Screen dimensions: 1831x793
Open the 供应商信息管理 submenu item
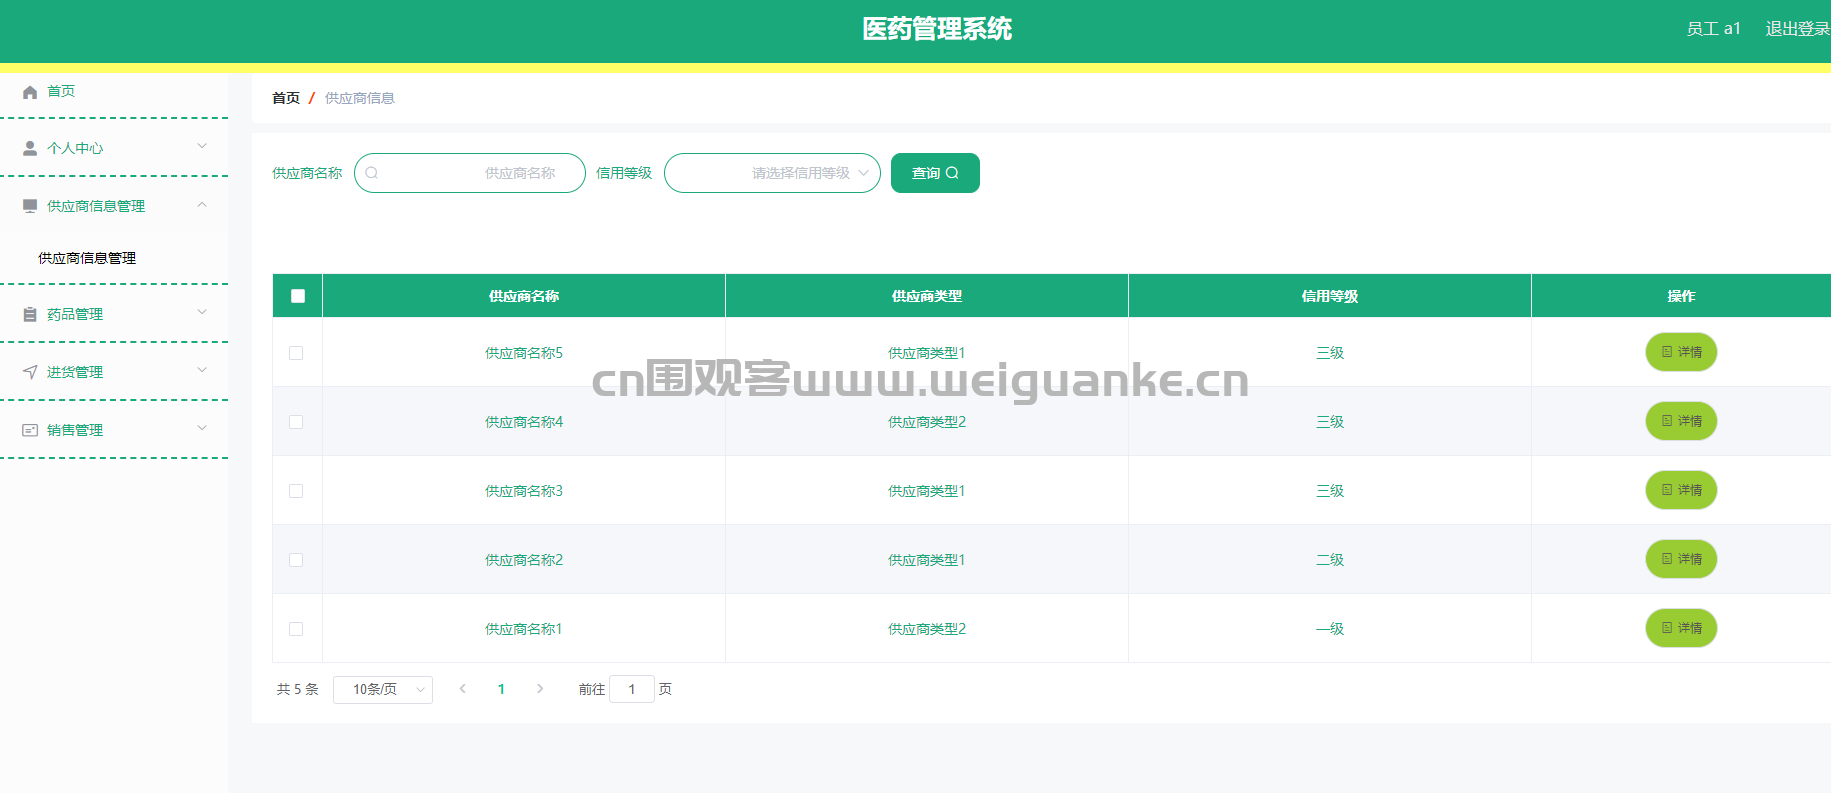(87, 258)
